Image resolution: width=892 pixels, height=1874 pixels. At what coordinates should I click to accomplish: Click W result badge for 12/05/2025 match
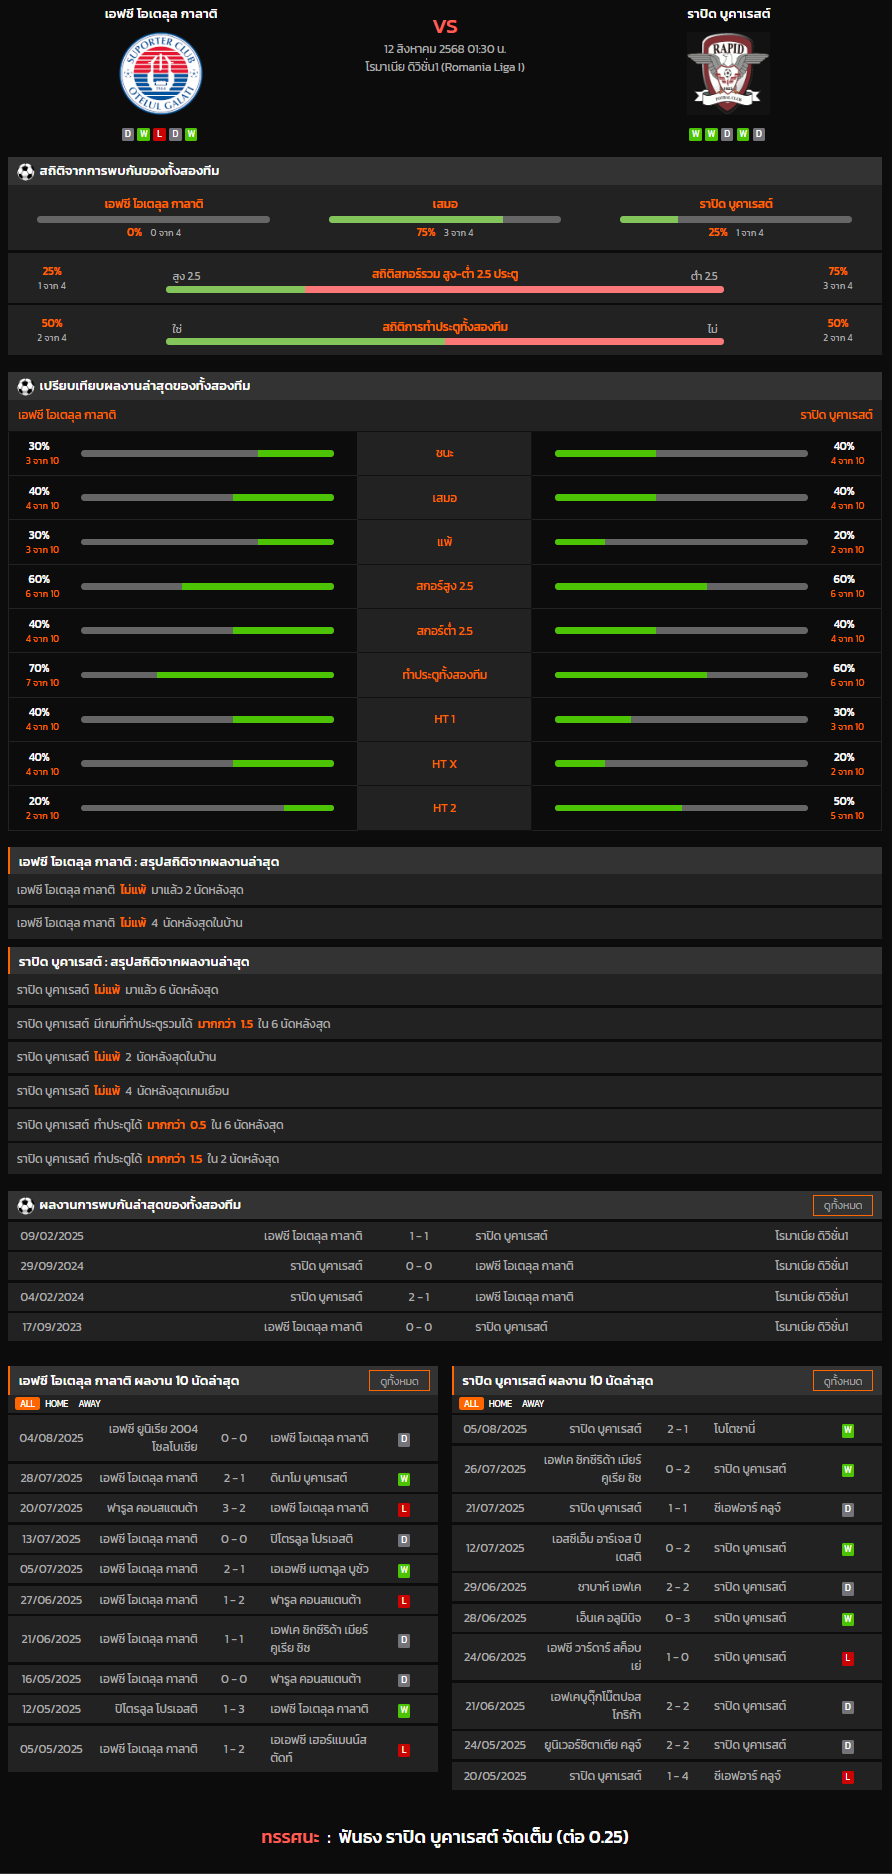[x=404, y=1710]
